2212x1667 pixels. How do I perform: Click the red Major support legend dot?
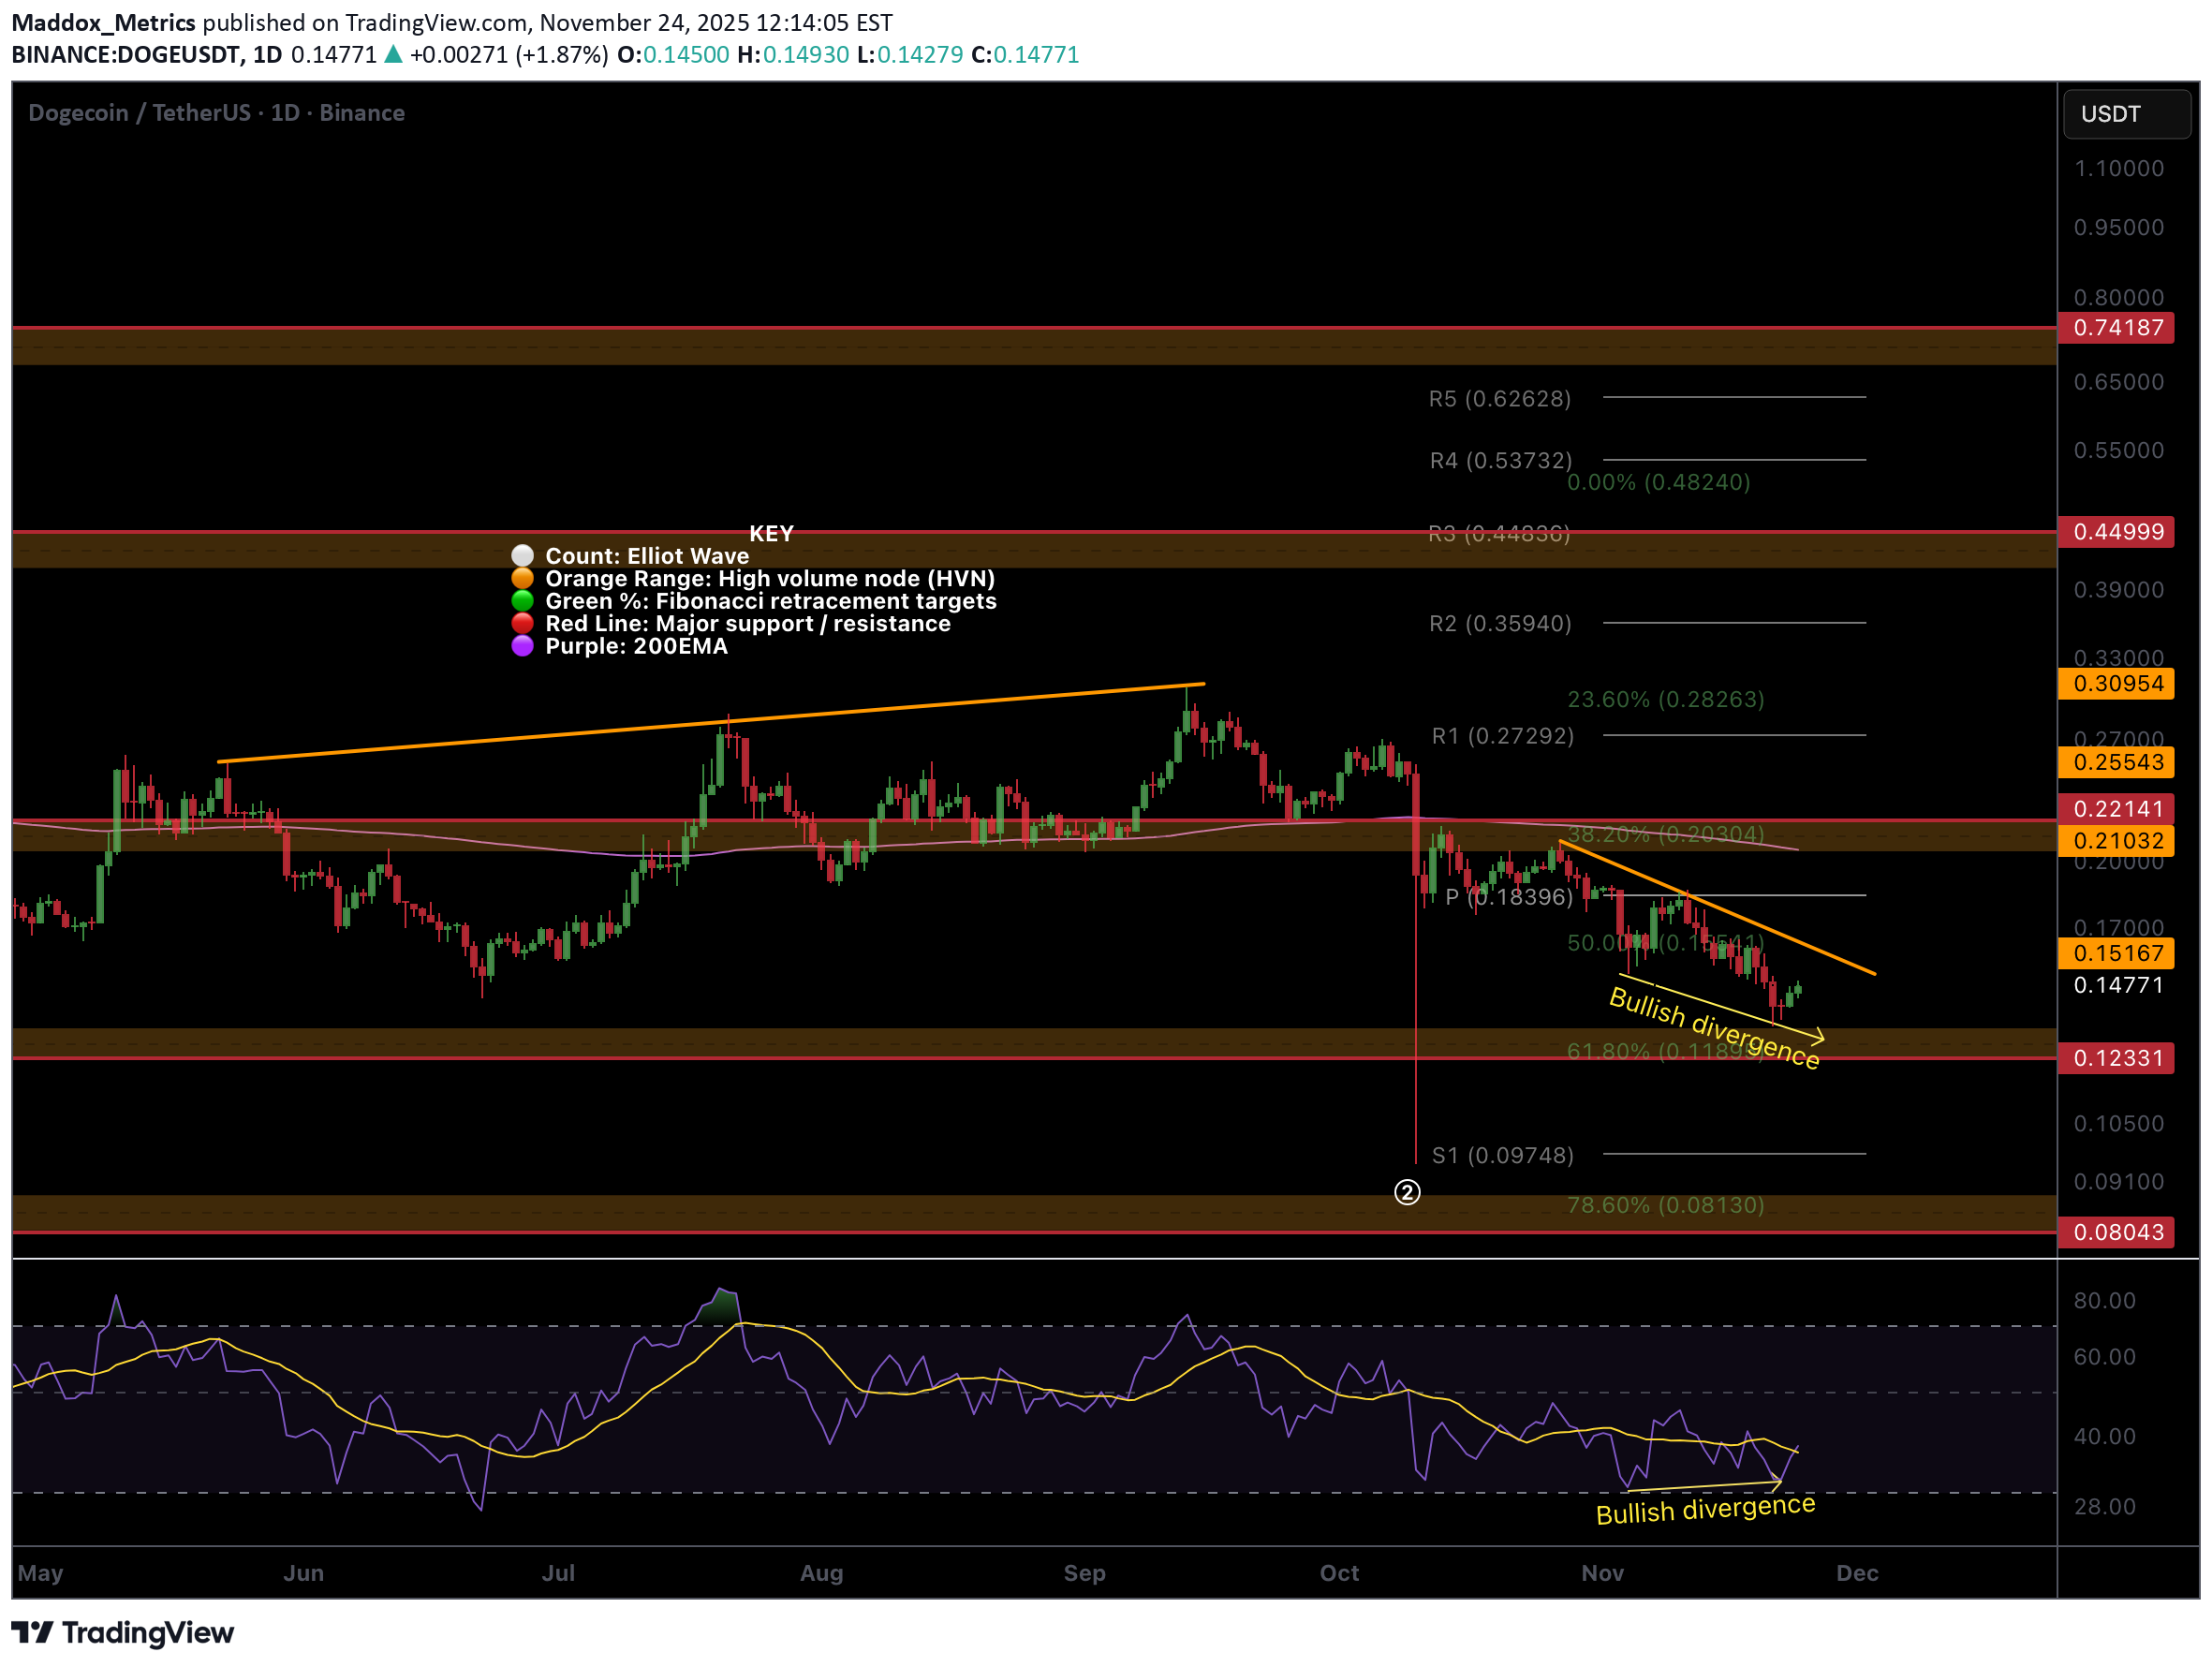(522, 623)
